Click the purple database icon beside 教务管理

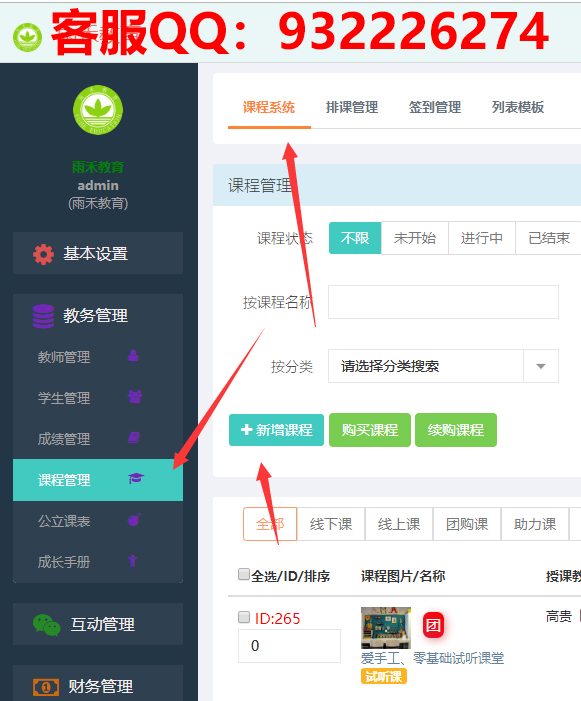point(43,316)
